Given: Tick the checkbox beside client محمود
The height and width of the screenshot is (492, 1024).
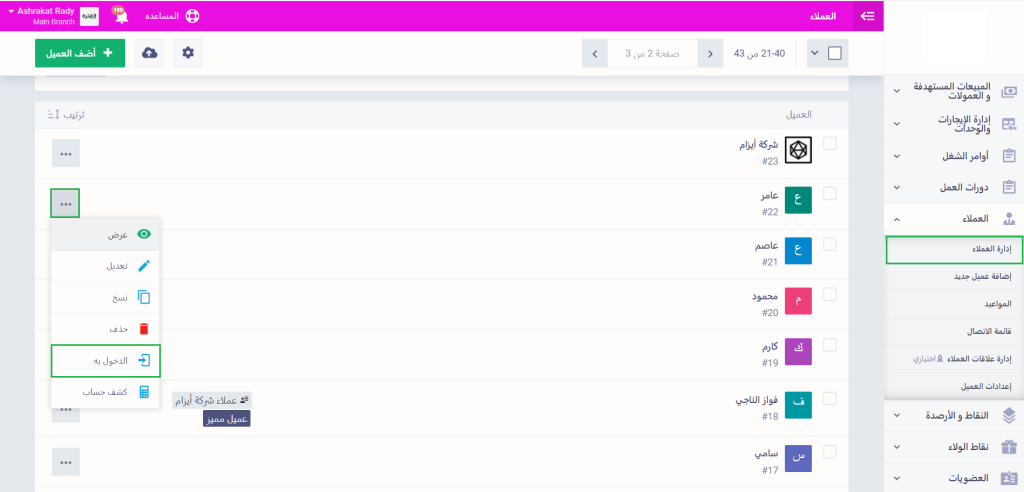Looking at the screenshot, I should [x=829, y=294].
